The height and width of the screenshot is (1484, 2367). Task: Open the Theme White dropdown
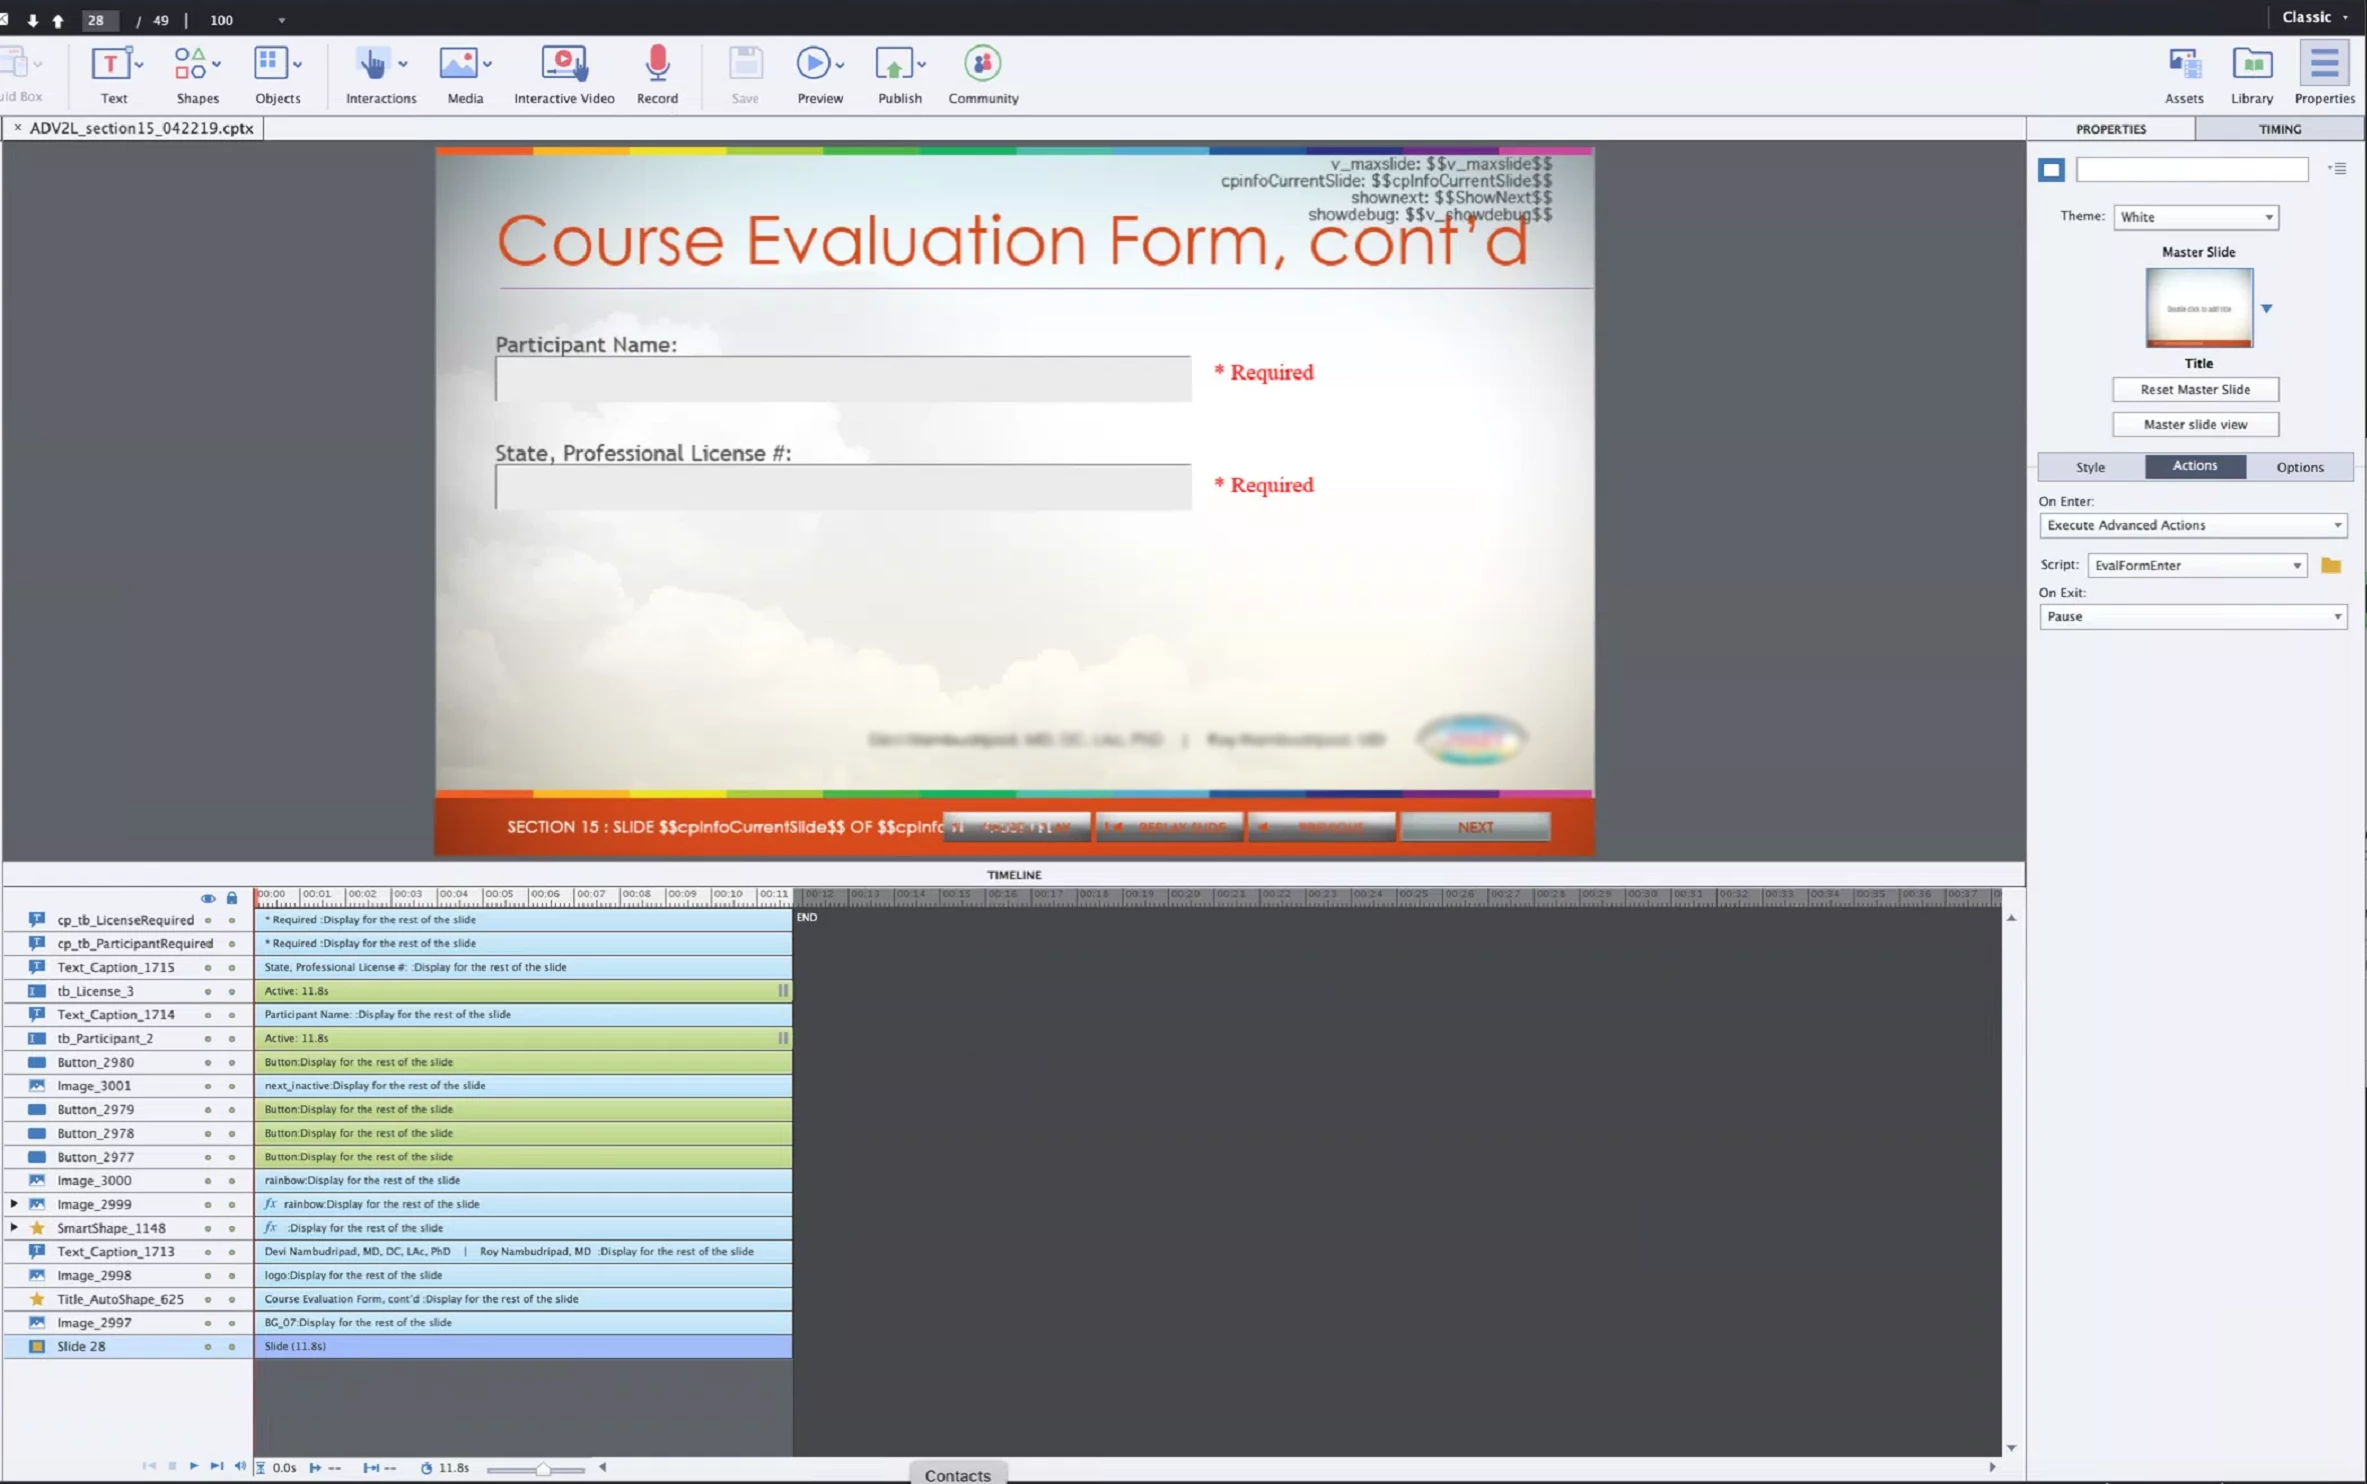point(2195,217)
